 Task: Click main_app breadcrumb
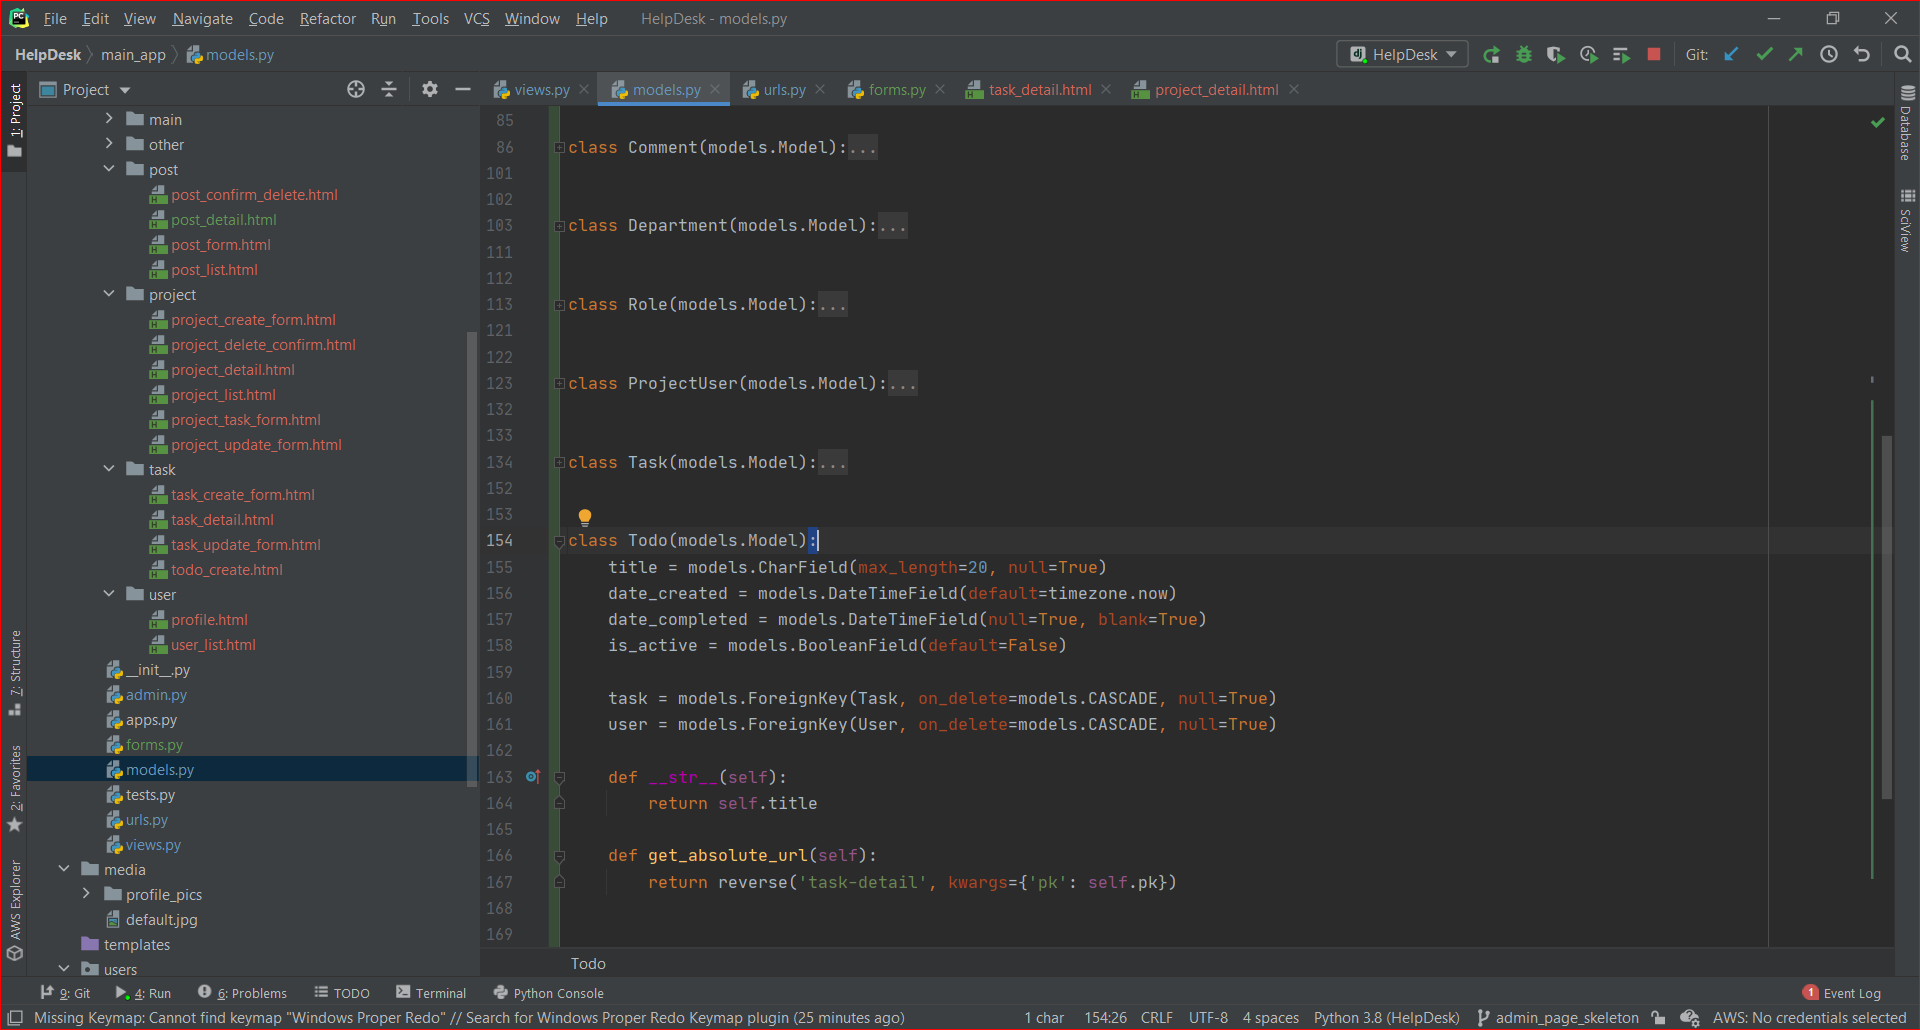tap(133, 55)
